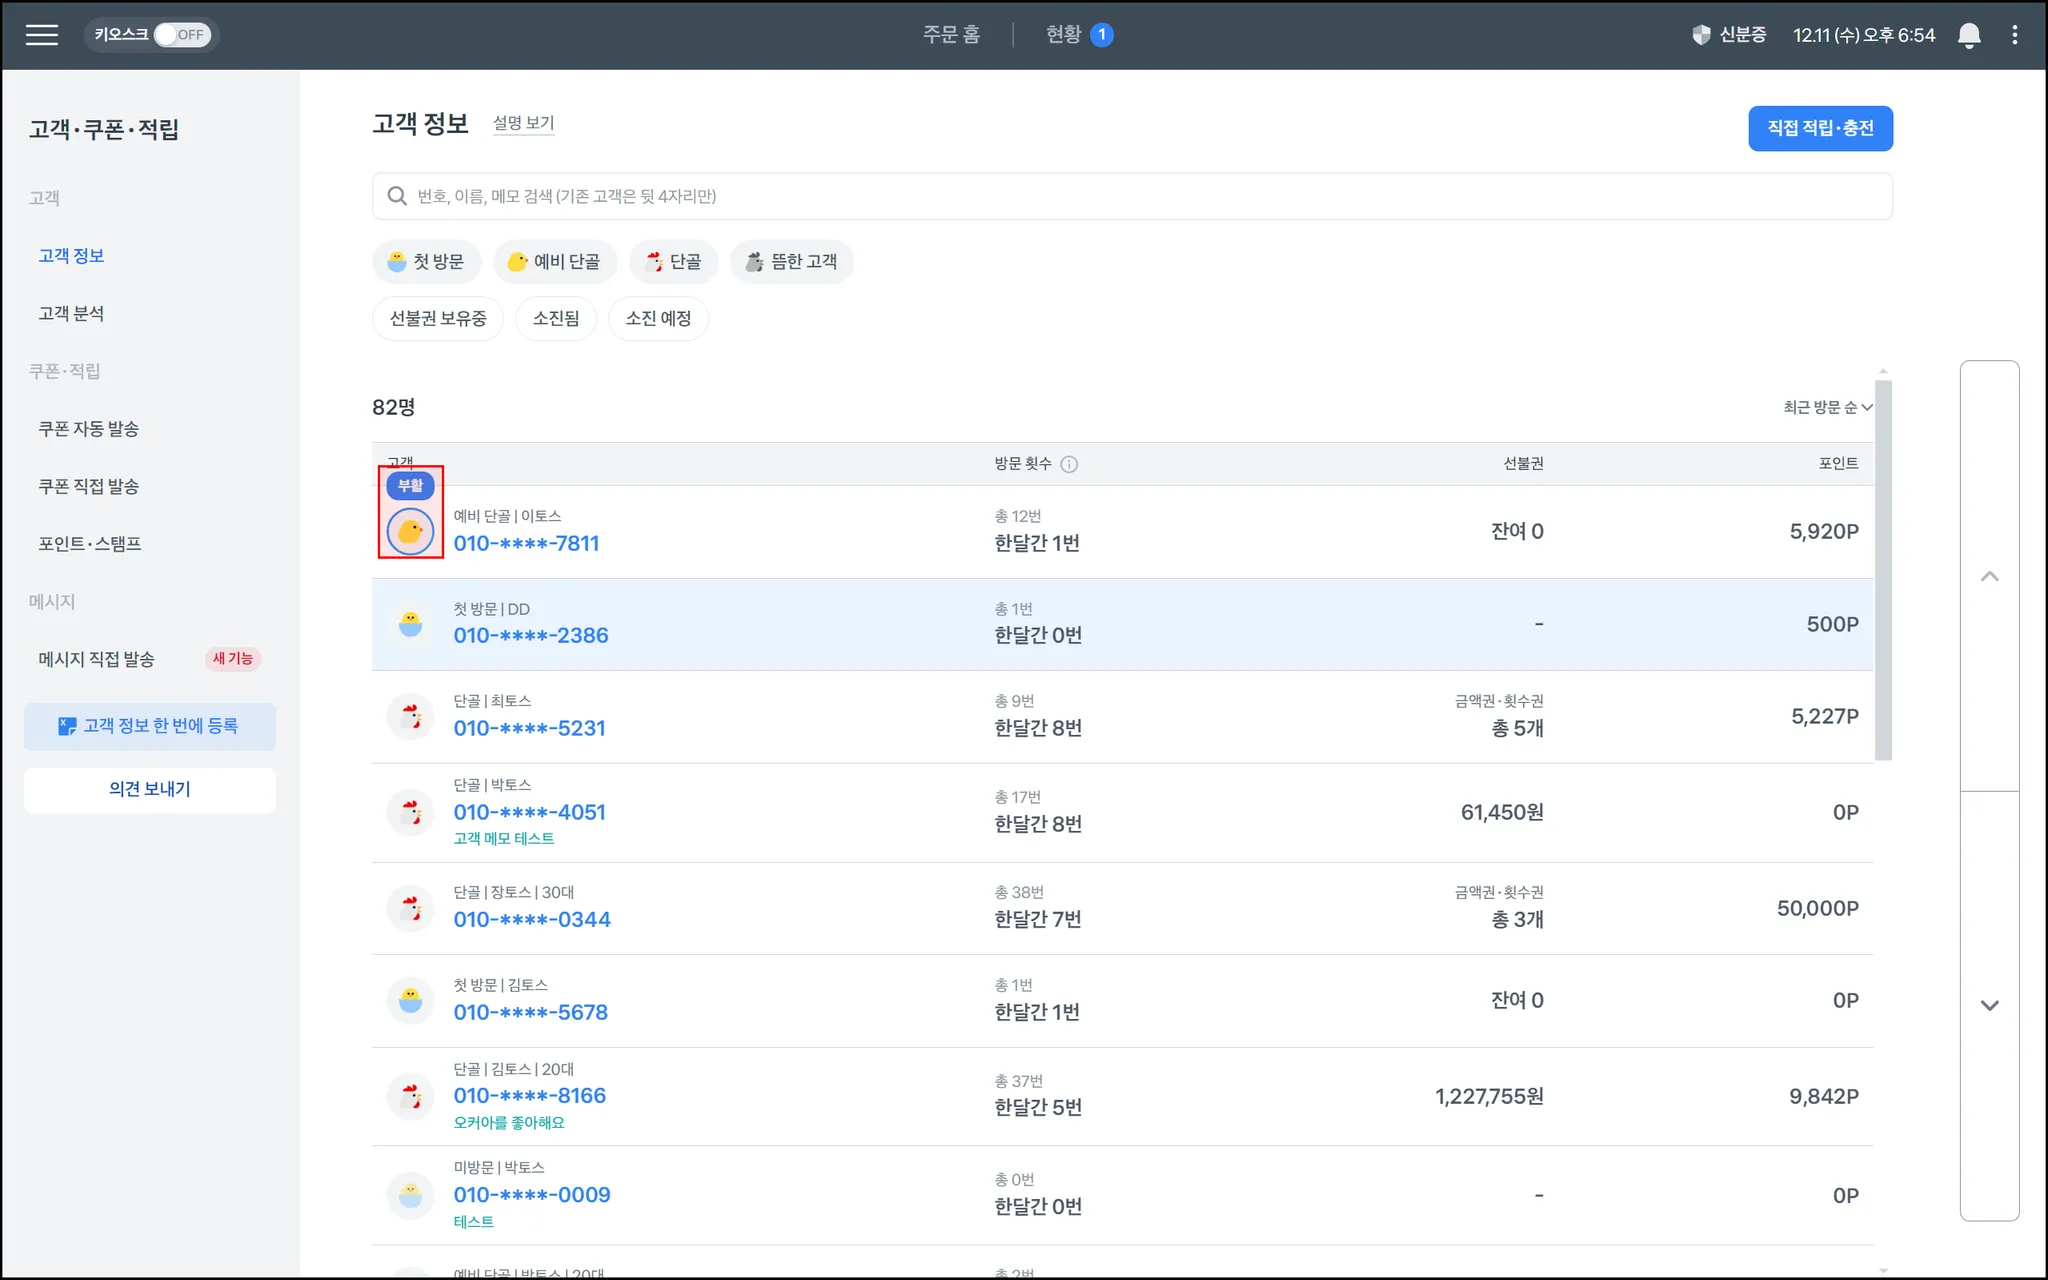Click the chick avatar for 010-****-7811
Viewport: 2048px width, 1280px height.
tap(410, 531)
